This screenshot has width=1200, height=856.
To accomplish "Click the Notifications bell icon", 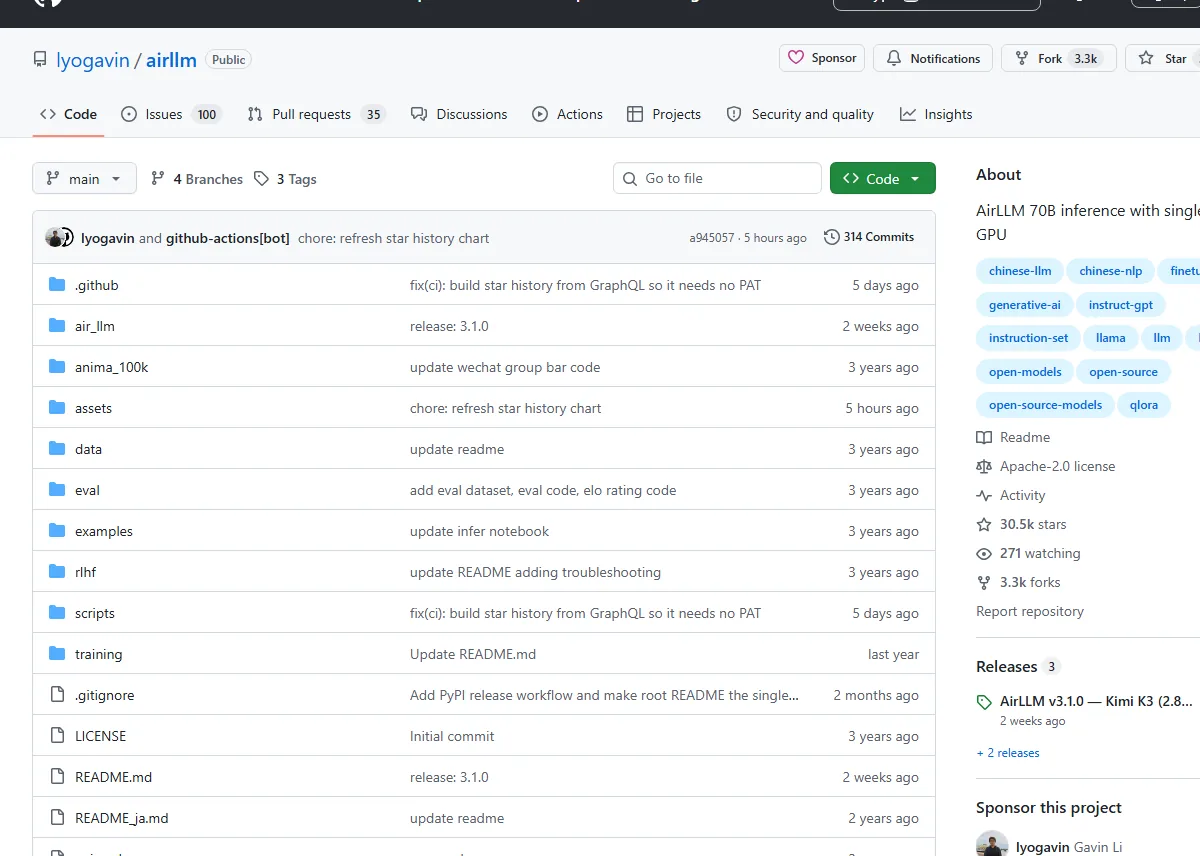I will (894, 58).
